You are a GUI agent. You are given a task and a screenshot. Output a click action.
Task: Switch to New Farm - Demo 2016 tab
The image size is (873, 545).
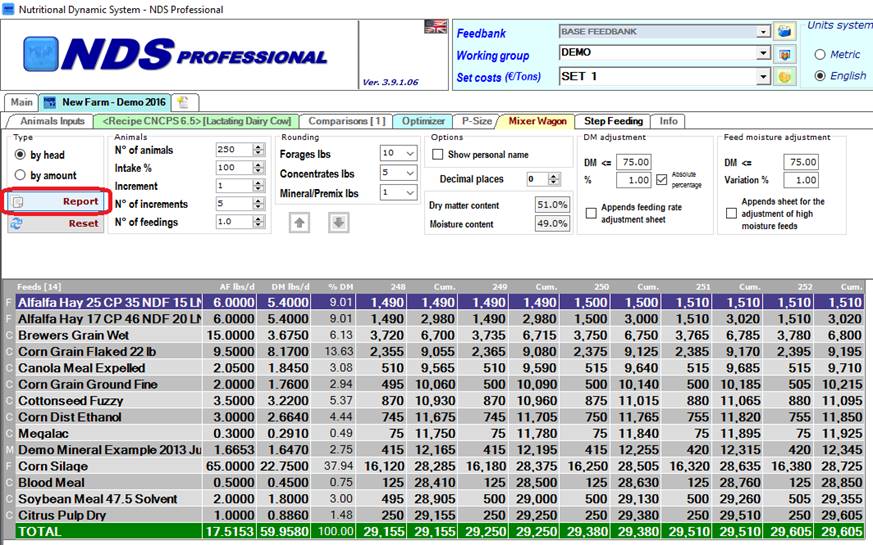pyautogui.click(x=105, y=102)
